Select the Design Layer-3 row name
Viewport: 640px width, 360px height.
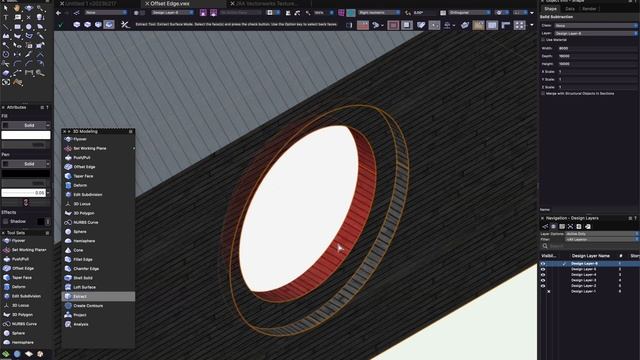[x=584, y=280]
